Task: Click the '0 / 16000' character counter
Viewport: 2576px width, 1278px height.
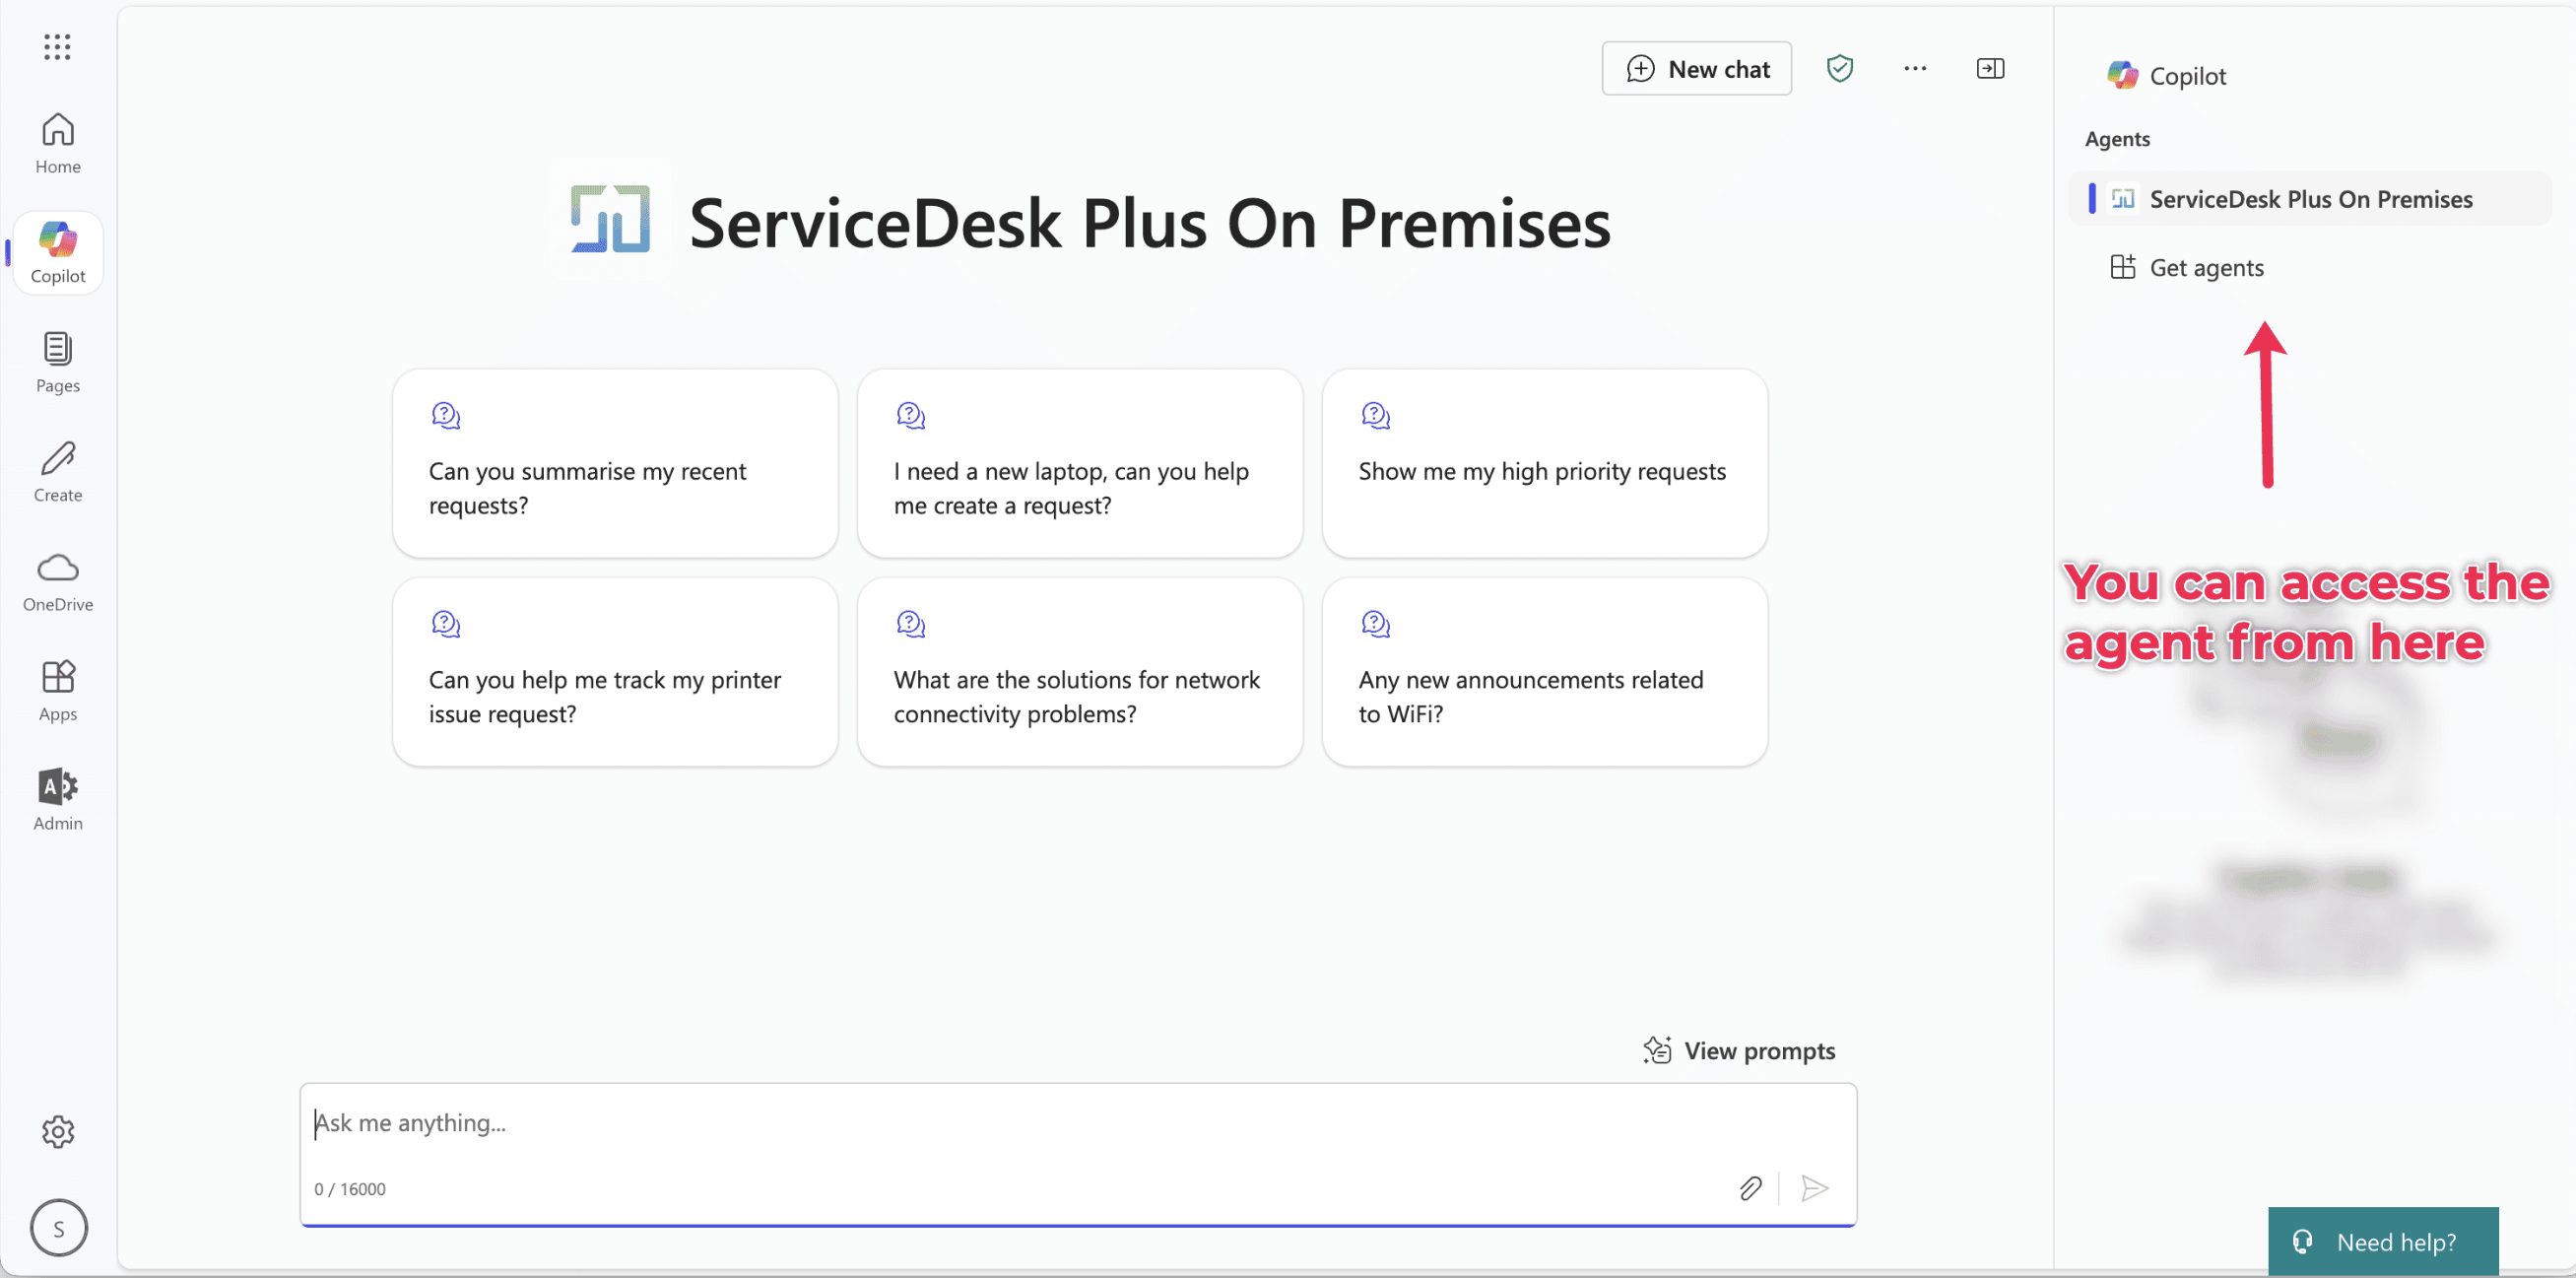Action: (350, 1189)
